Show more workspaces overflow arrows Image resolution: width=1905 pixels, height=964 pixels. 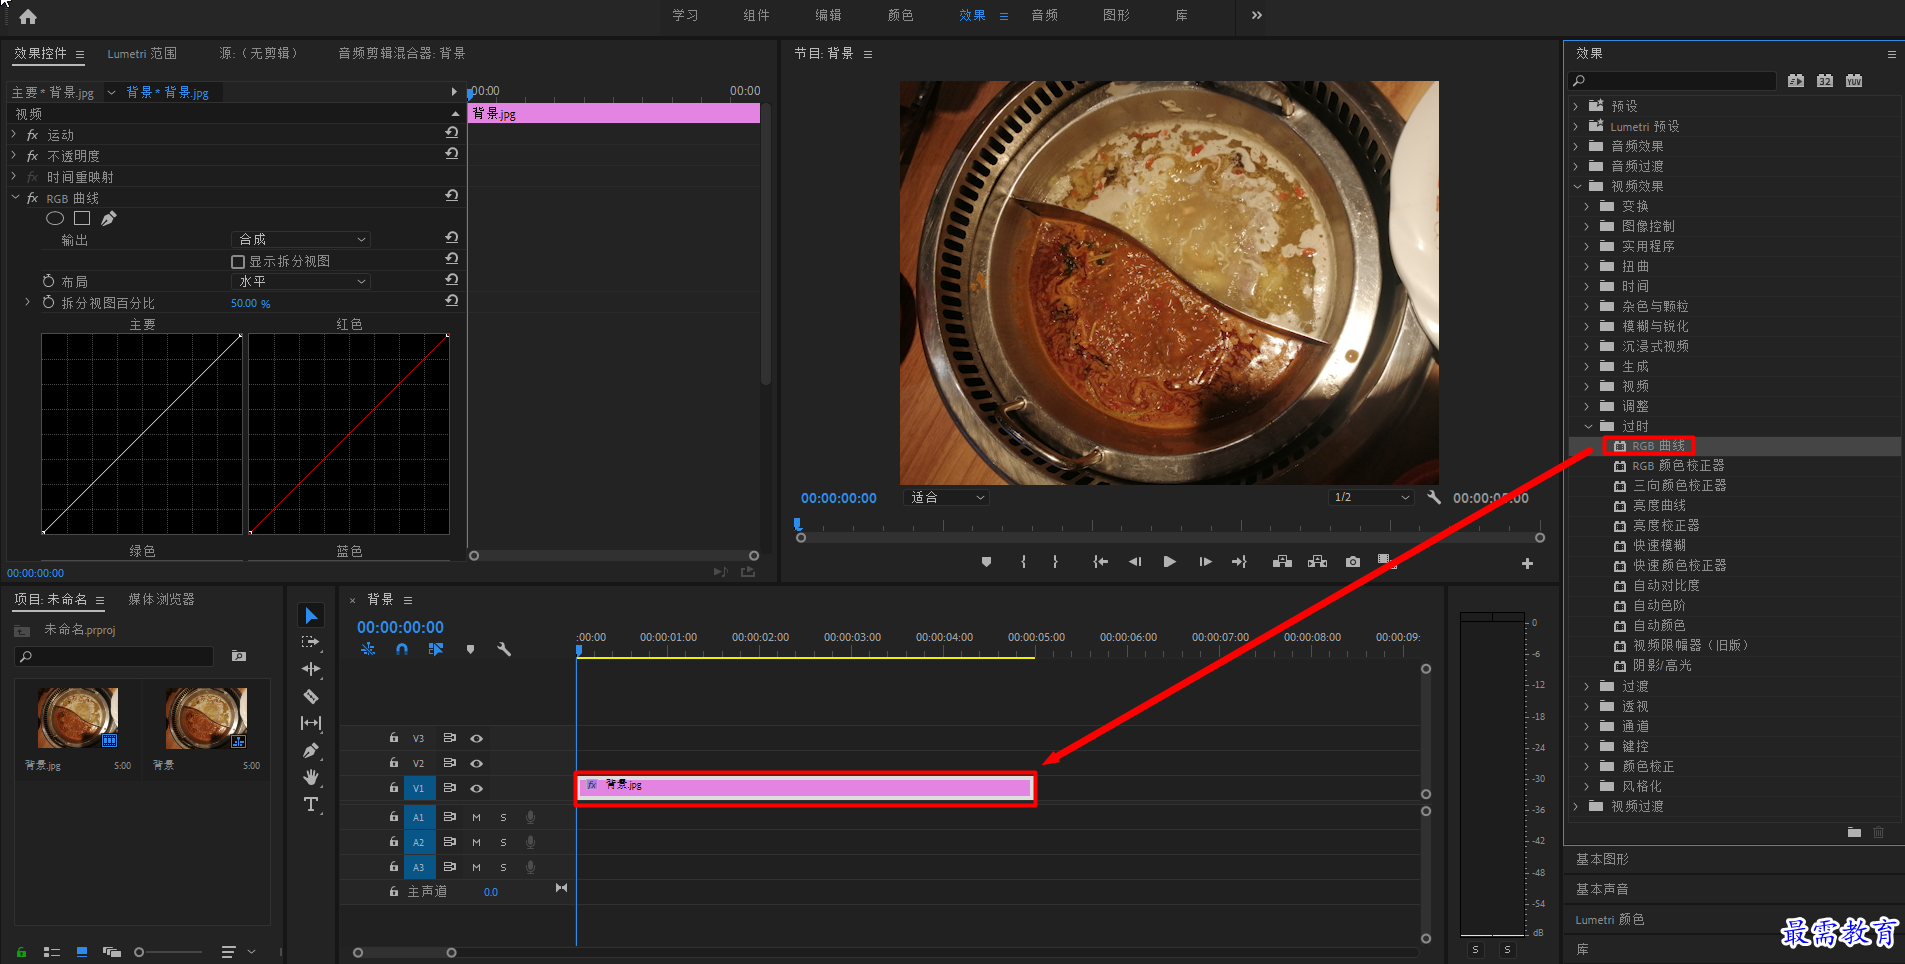pos(1256,15)
